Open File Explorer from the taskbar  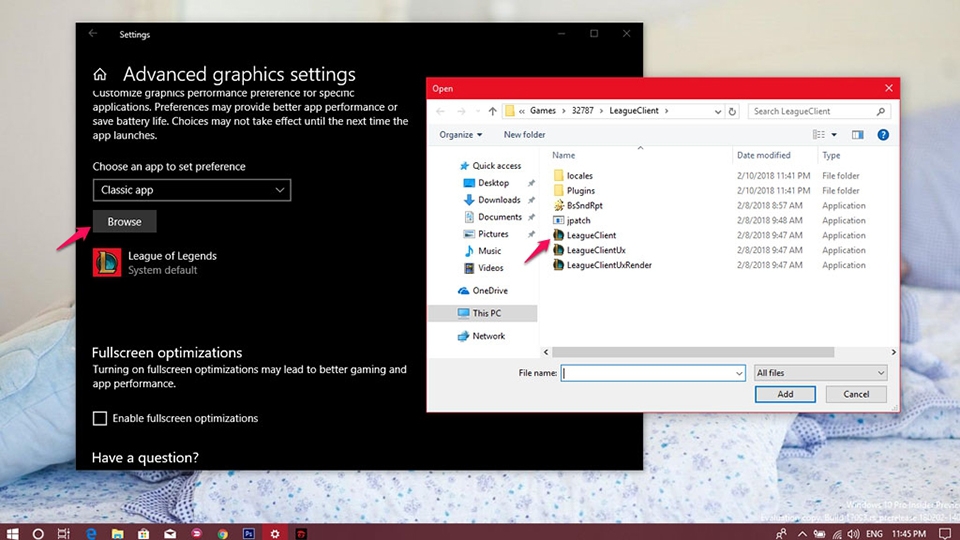pyautogui.click(x=117, y=534)
